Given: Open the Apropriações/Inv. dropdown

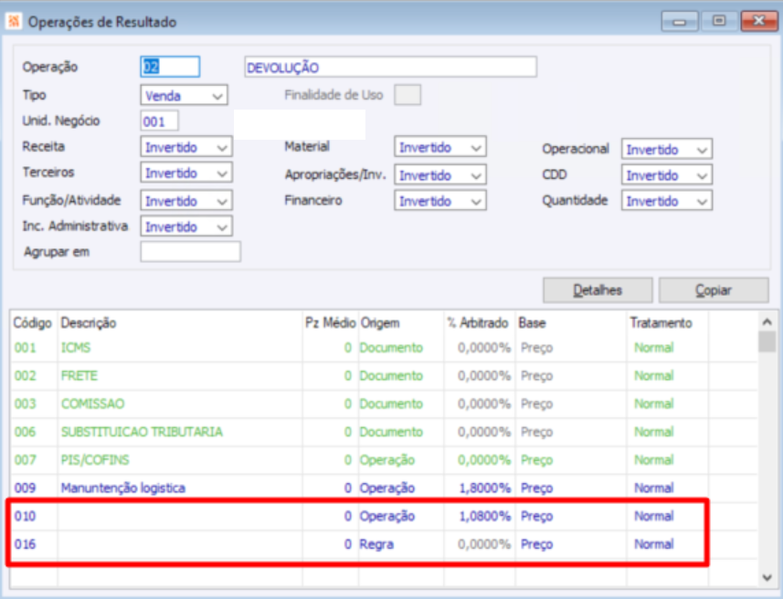Looking at the screenshot, I should [440, 175].
